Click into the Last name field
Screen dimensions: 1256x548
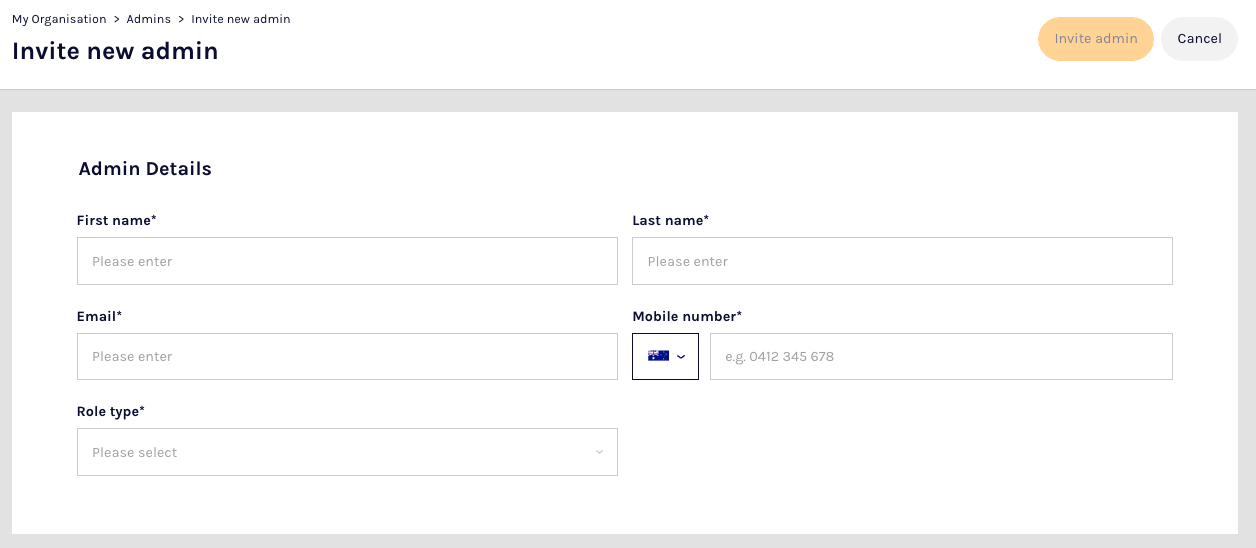(x=902, y=261)
